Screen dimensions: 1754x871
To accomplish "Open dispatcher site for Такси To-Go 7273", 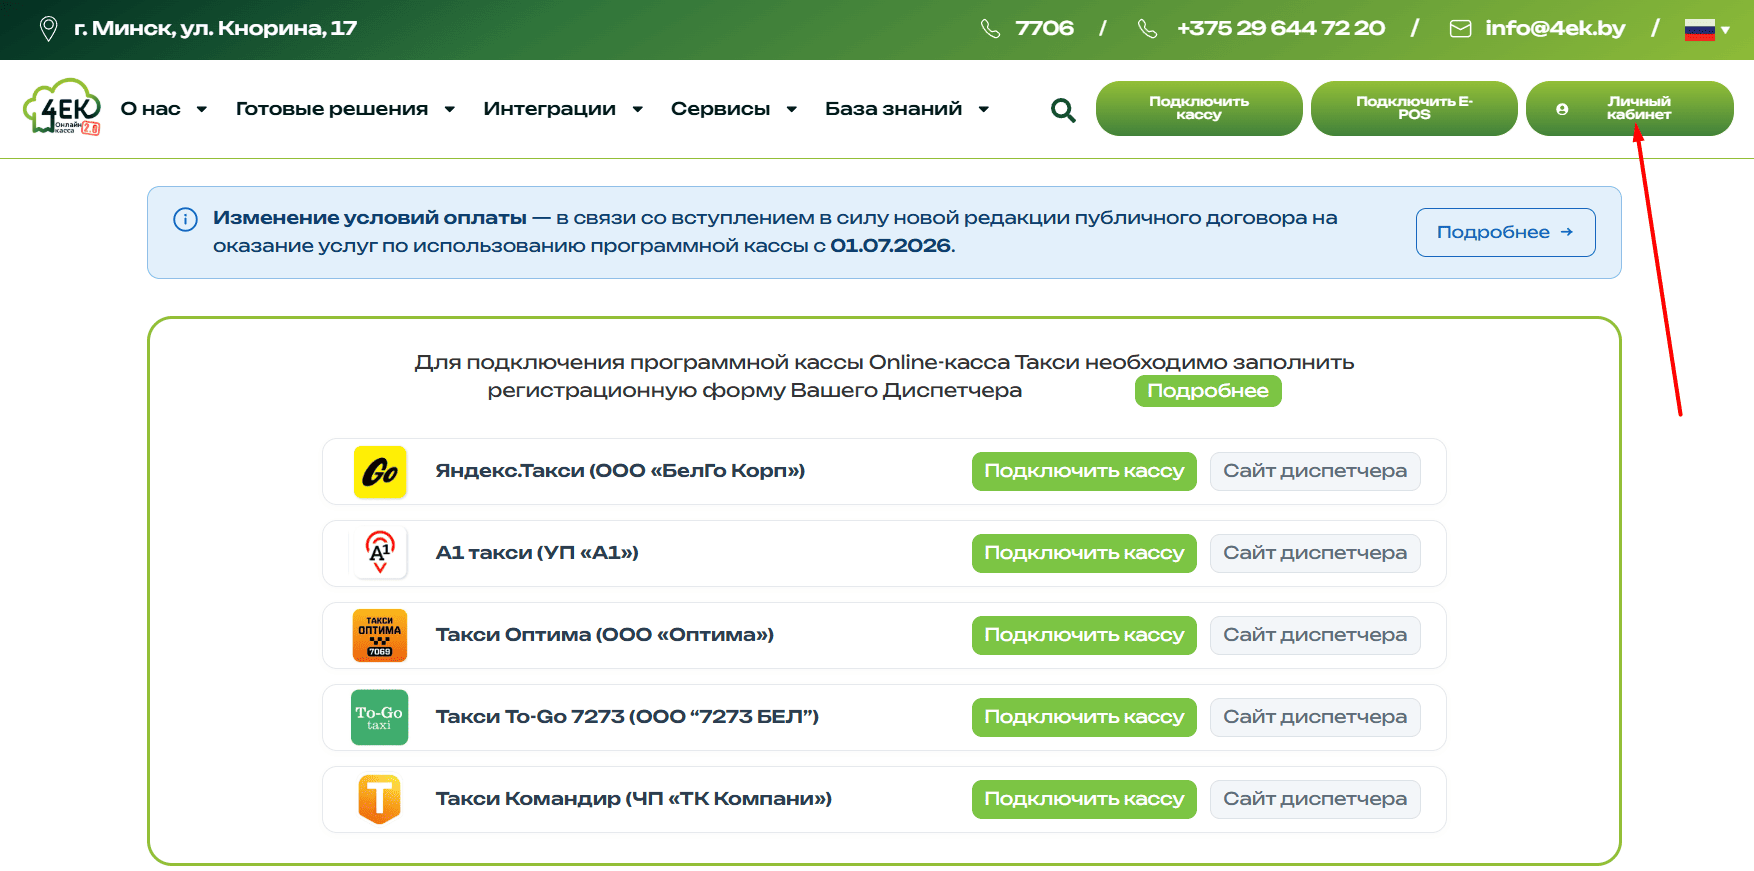I will [1315, 717].
